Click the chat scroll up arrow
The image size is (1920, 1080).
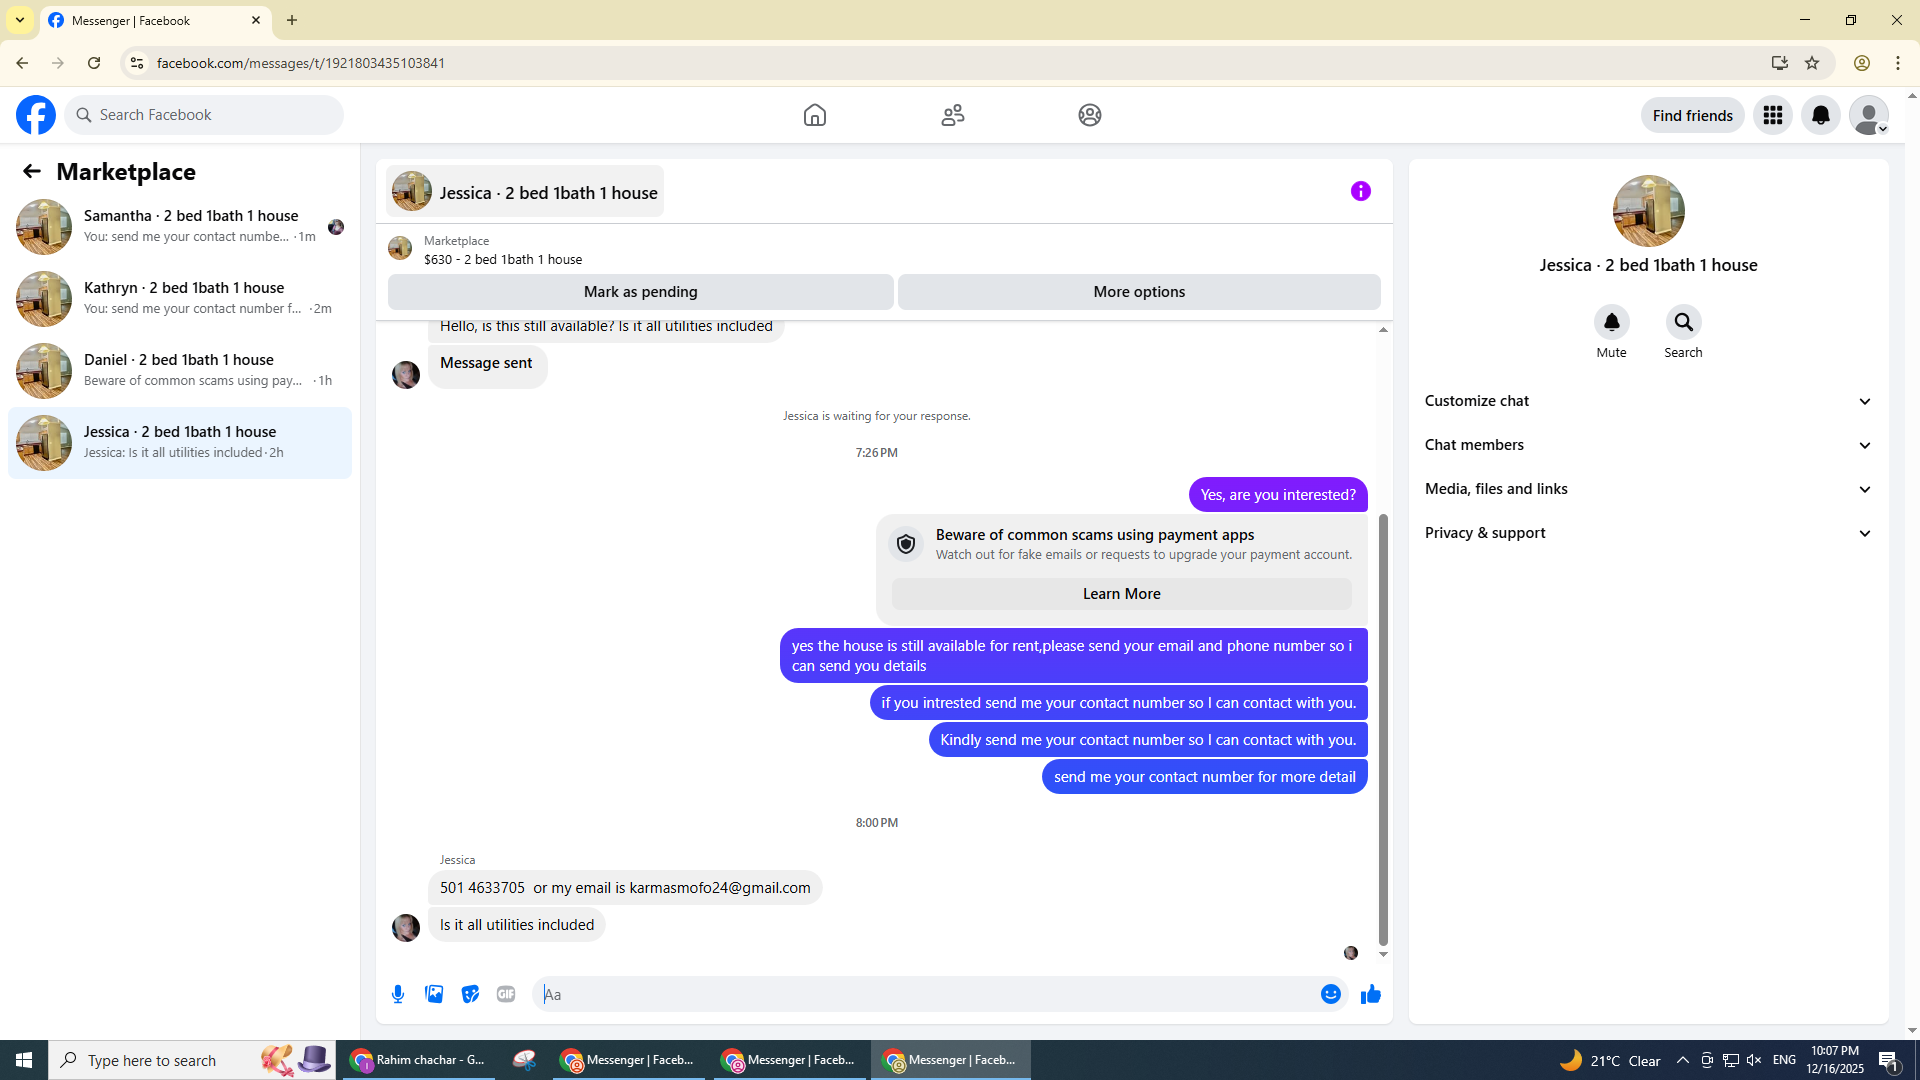[1384, 329]
